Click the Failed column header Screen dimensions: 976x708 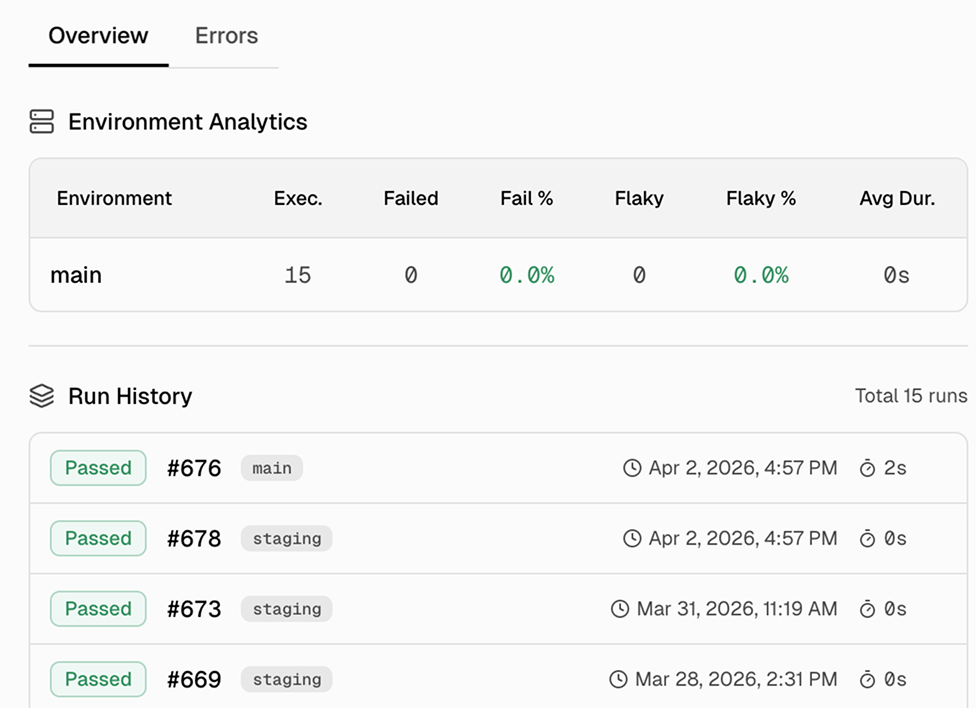pos(411,198)
